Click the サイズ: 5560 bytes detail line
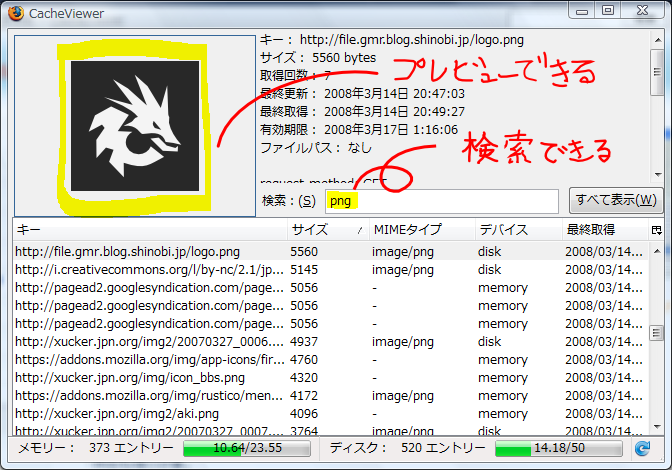Viewport: 672px width, 470px height. click(318, 57)
